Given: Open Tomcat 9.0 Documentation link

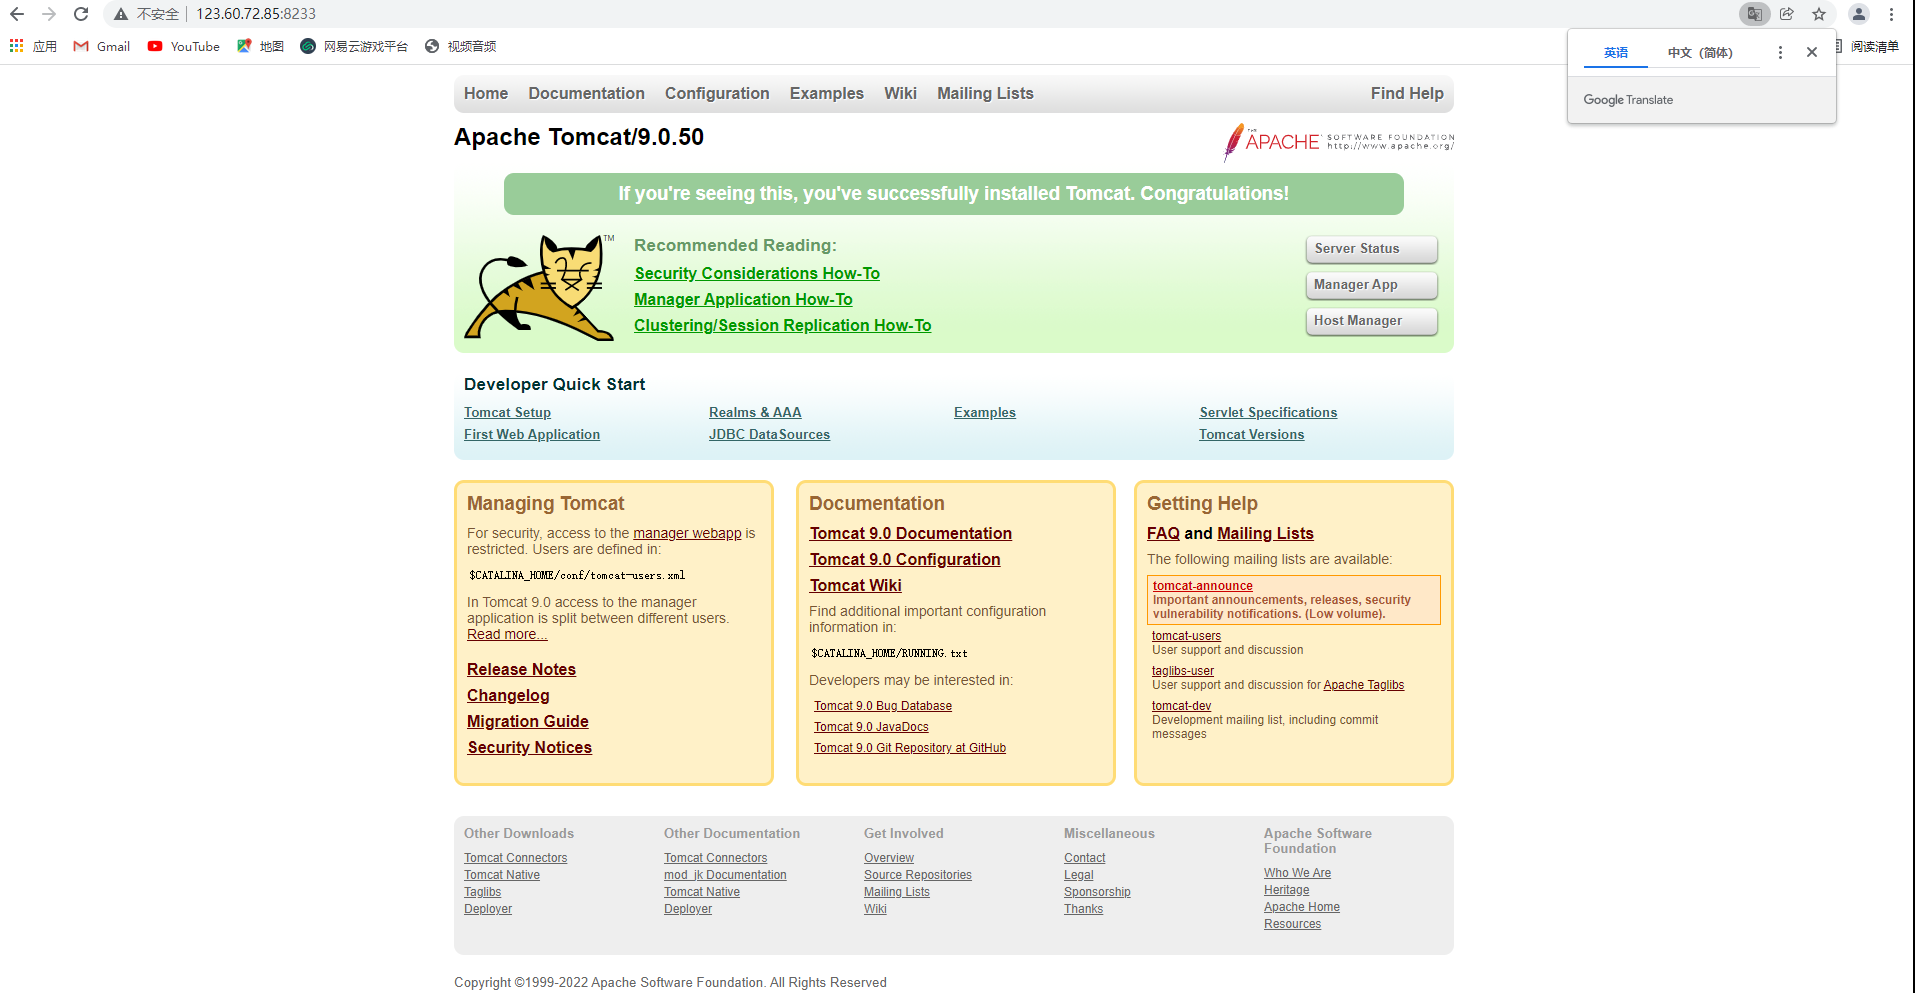Looking at the screenshot, I should pos(910,533).
